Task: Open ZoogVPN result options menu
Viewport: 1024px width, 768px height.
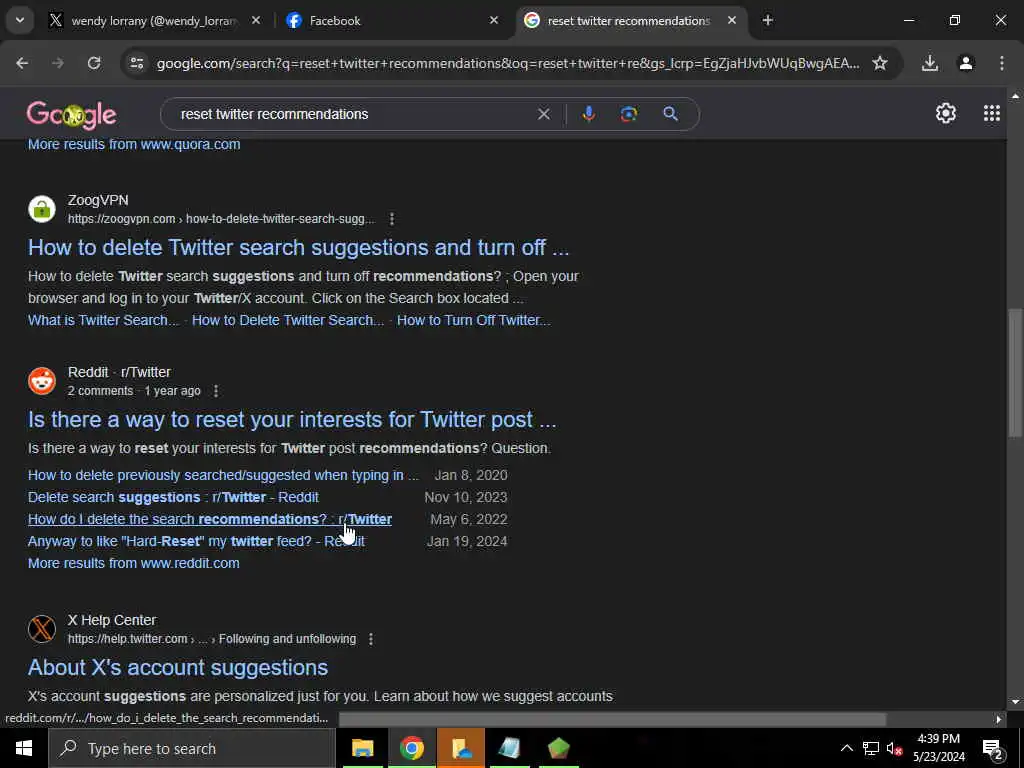Action: tap(391, 219)
